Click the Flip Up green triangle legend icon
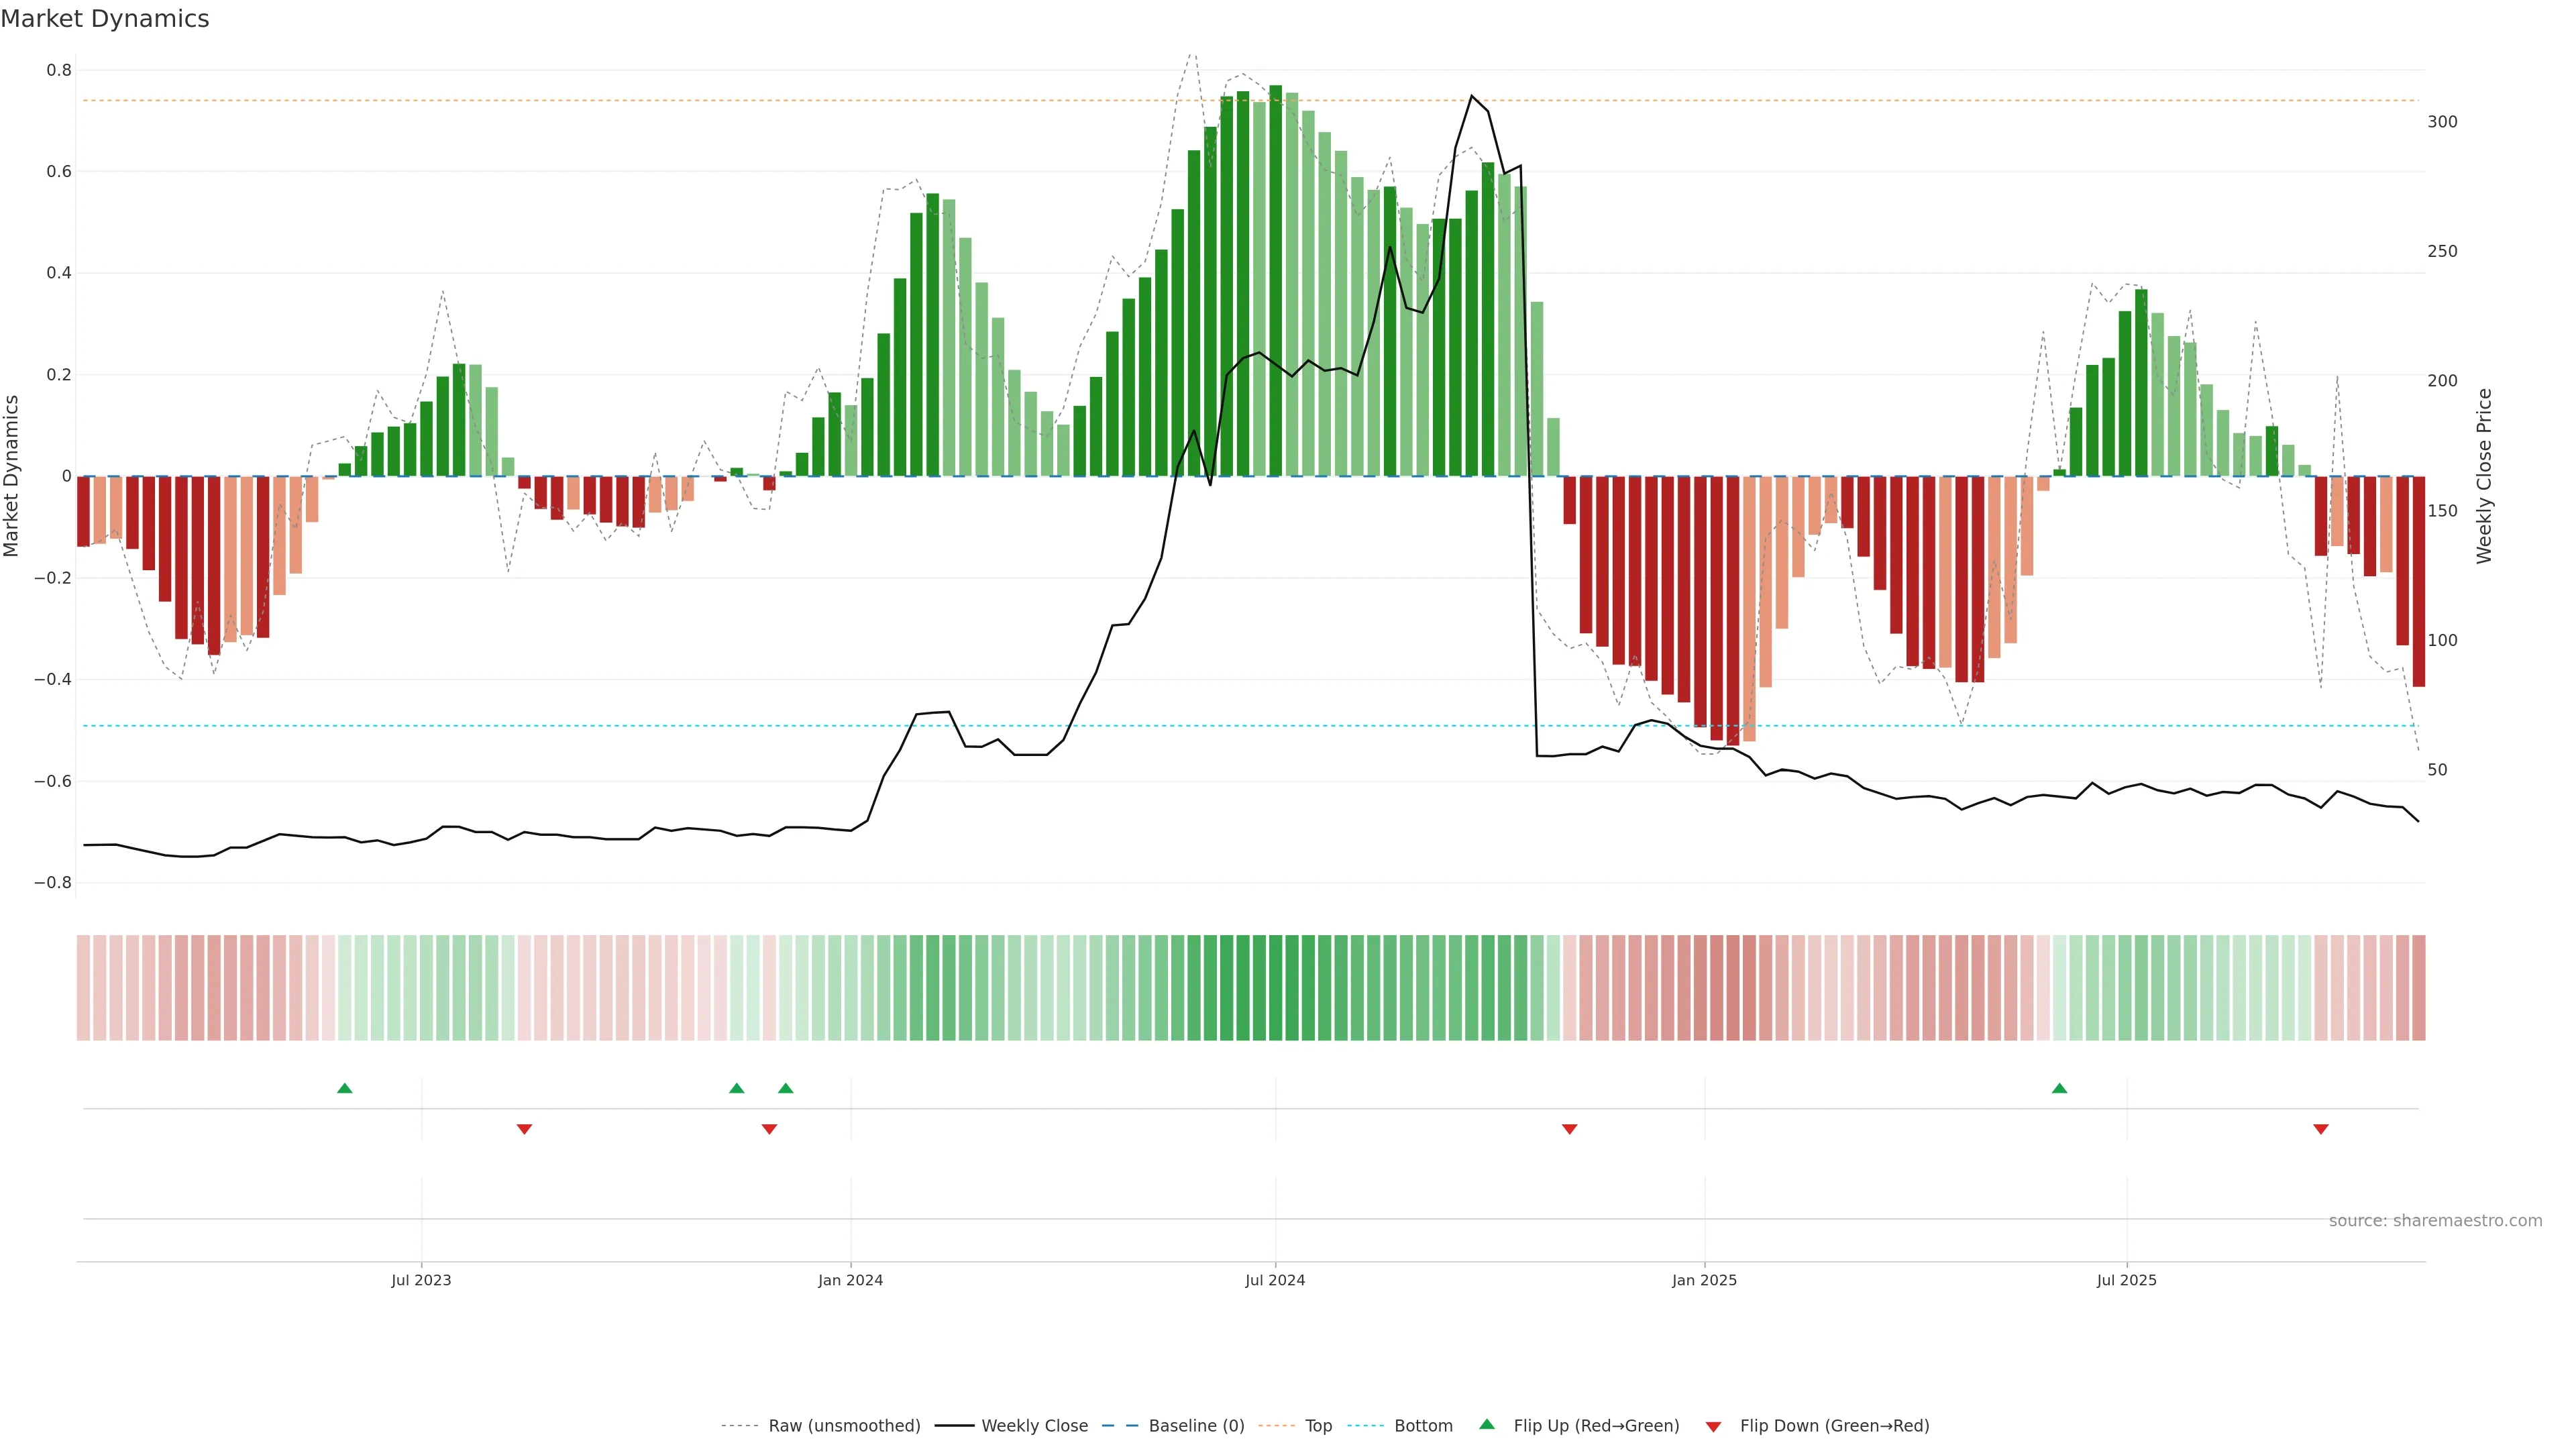This screenshot has width=2576, height=1449. [x=1487, y=1425]
